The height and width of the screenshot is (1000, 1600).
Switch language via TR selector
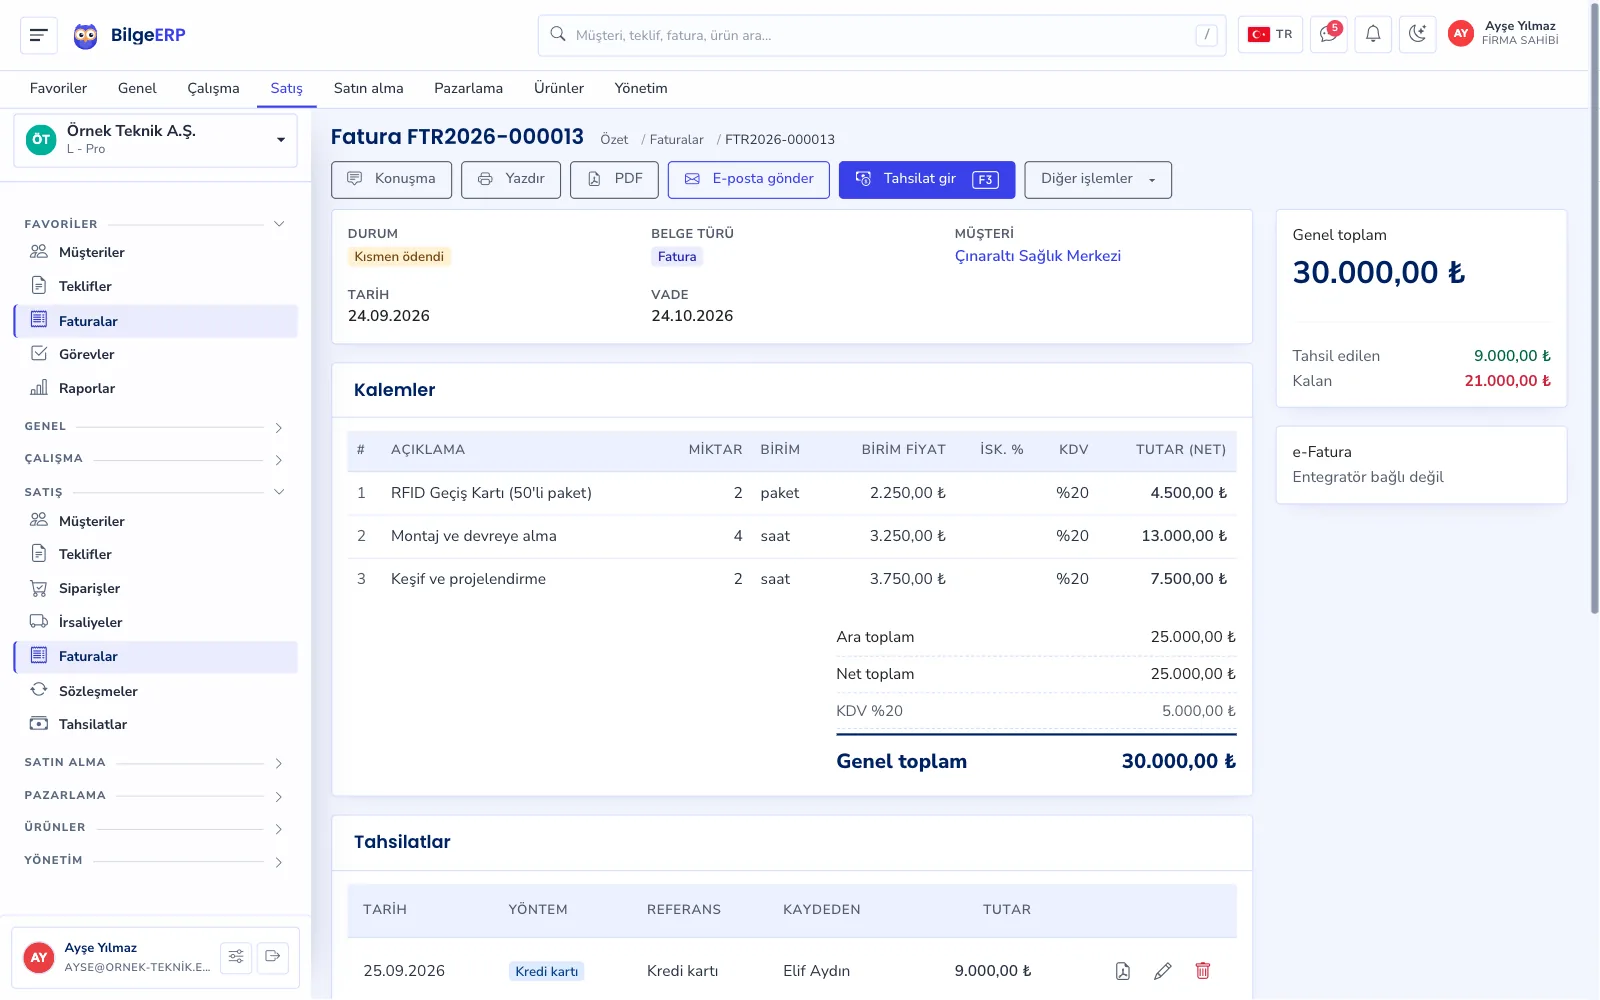pos(1270,35)
